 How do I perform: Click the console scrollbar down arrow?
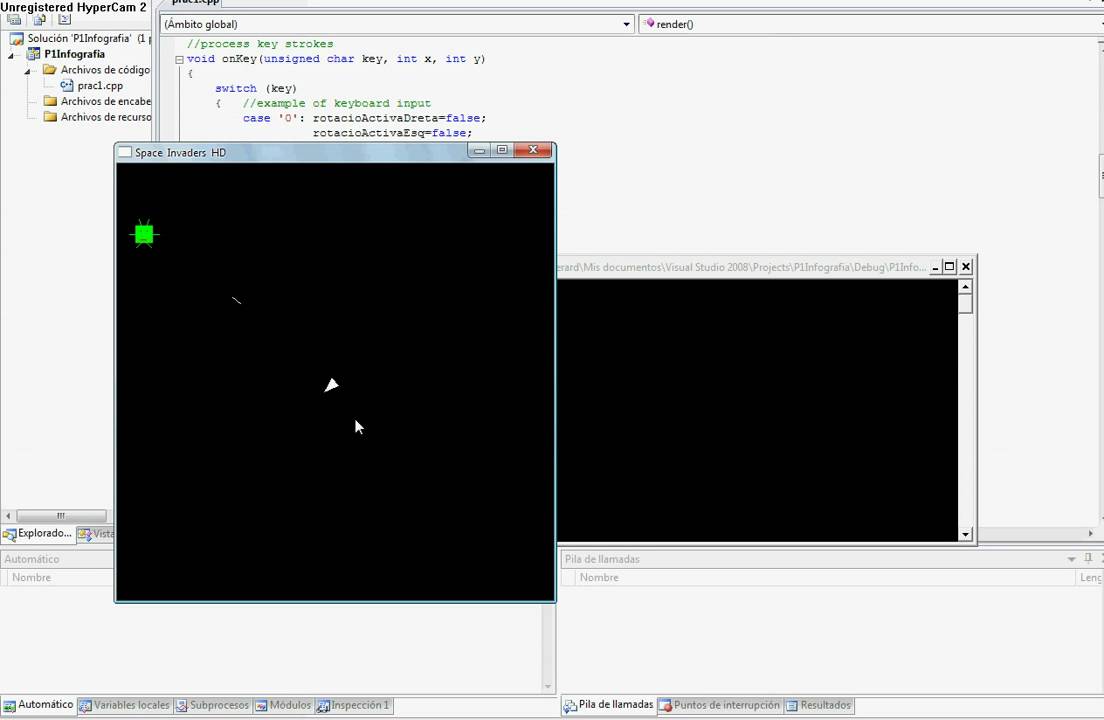[x=965, y=535]
